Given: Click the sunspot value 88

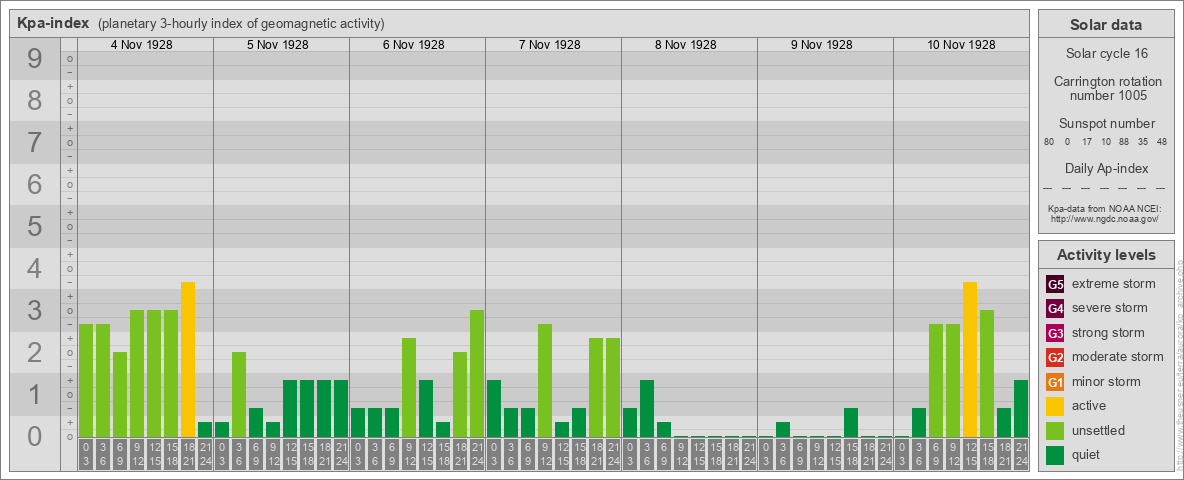Looking at the screenshot, I should pyautogui.click(x=1124, y=141).
